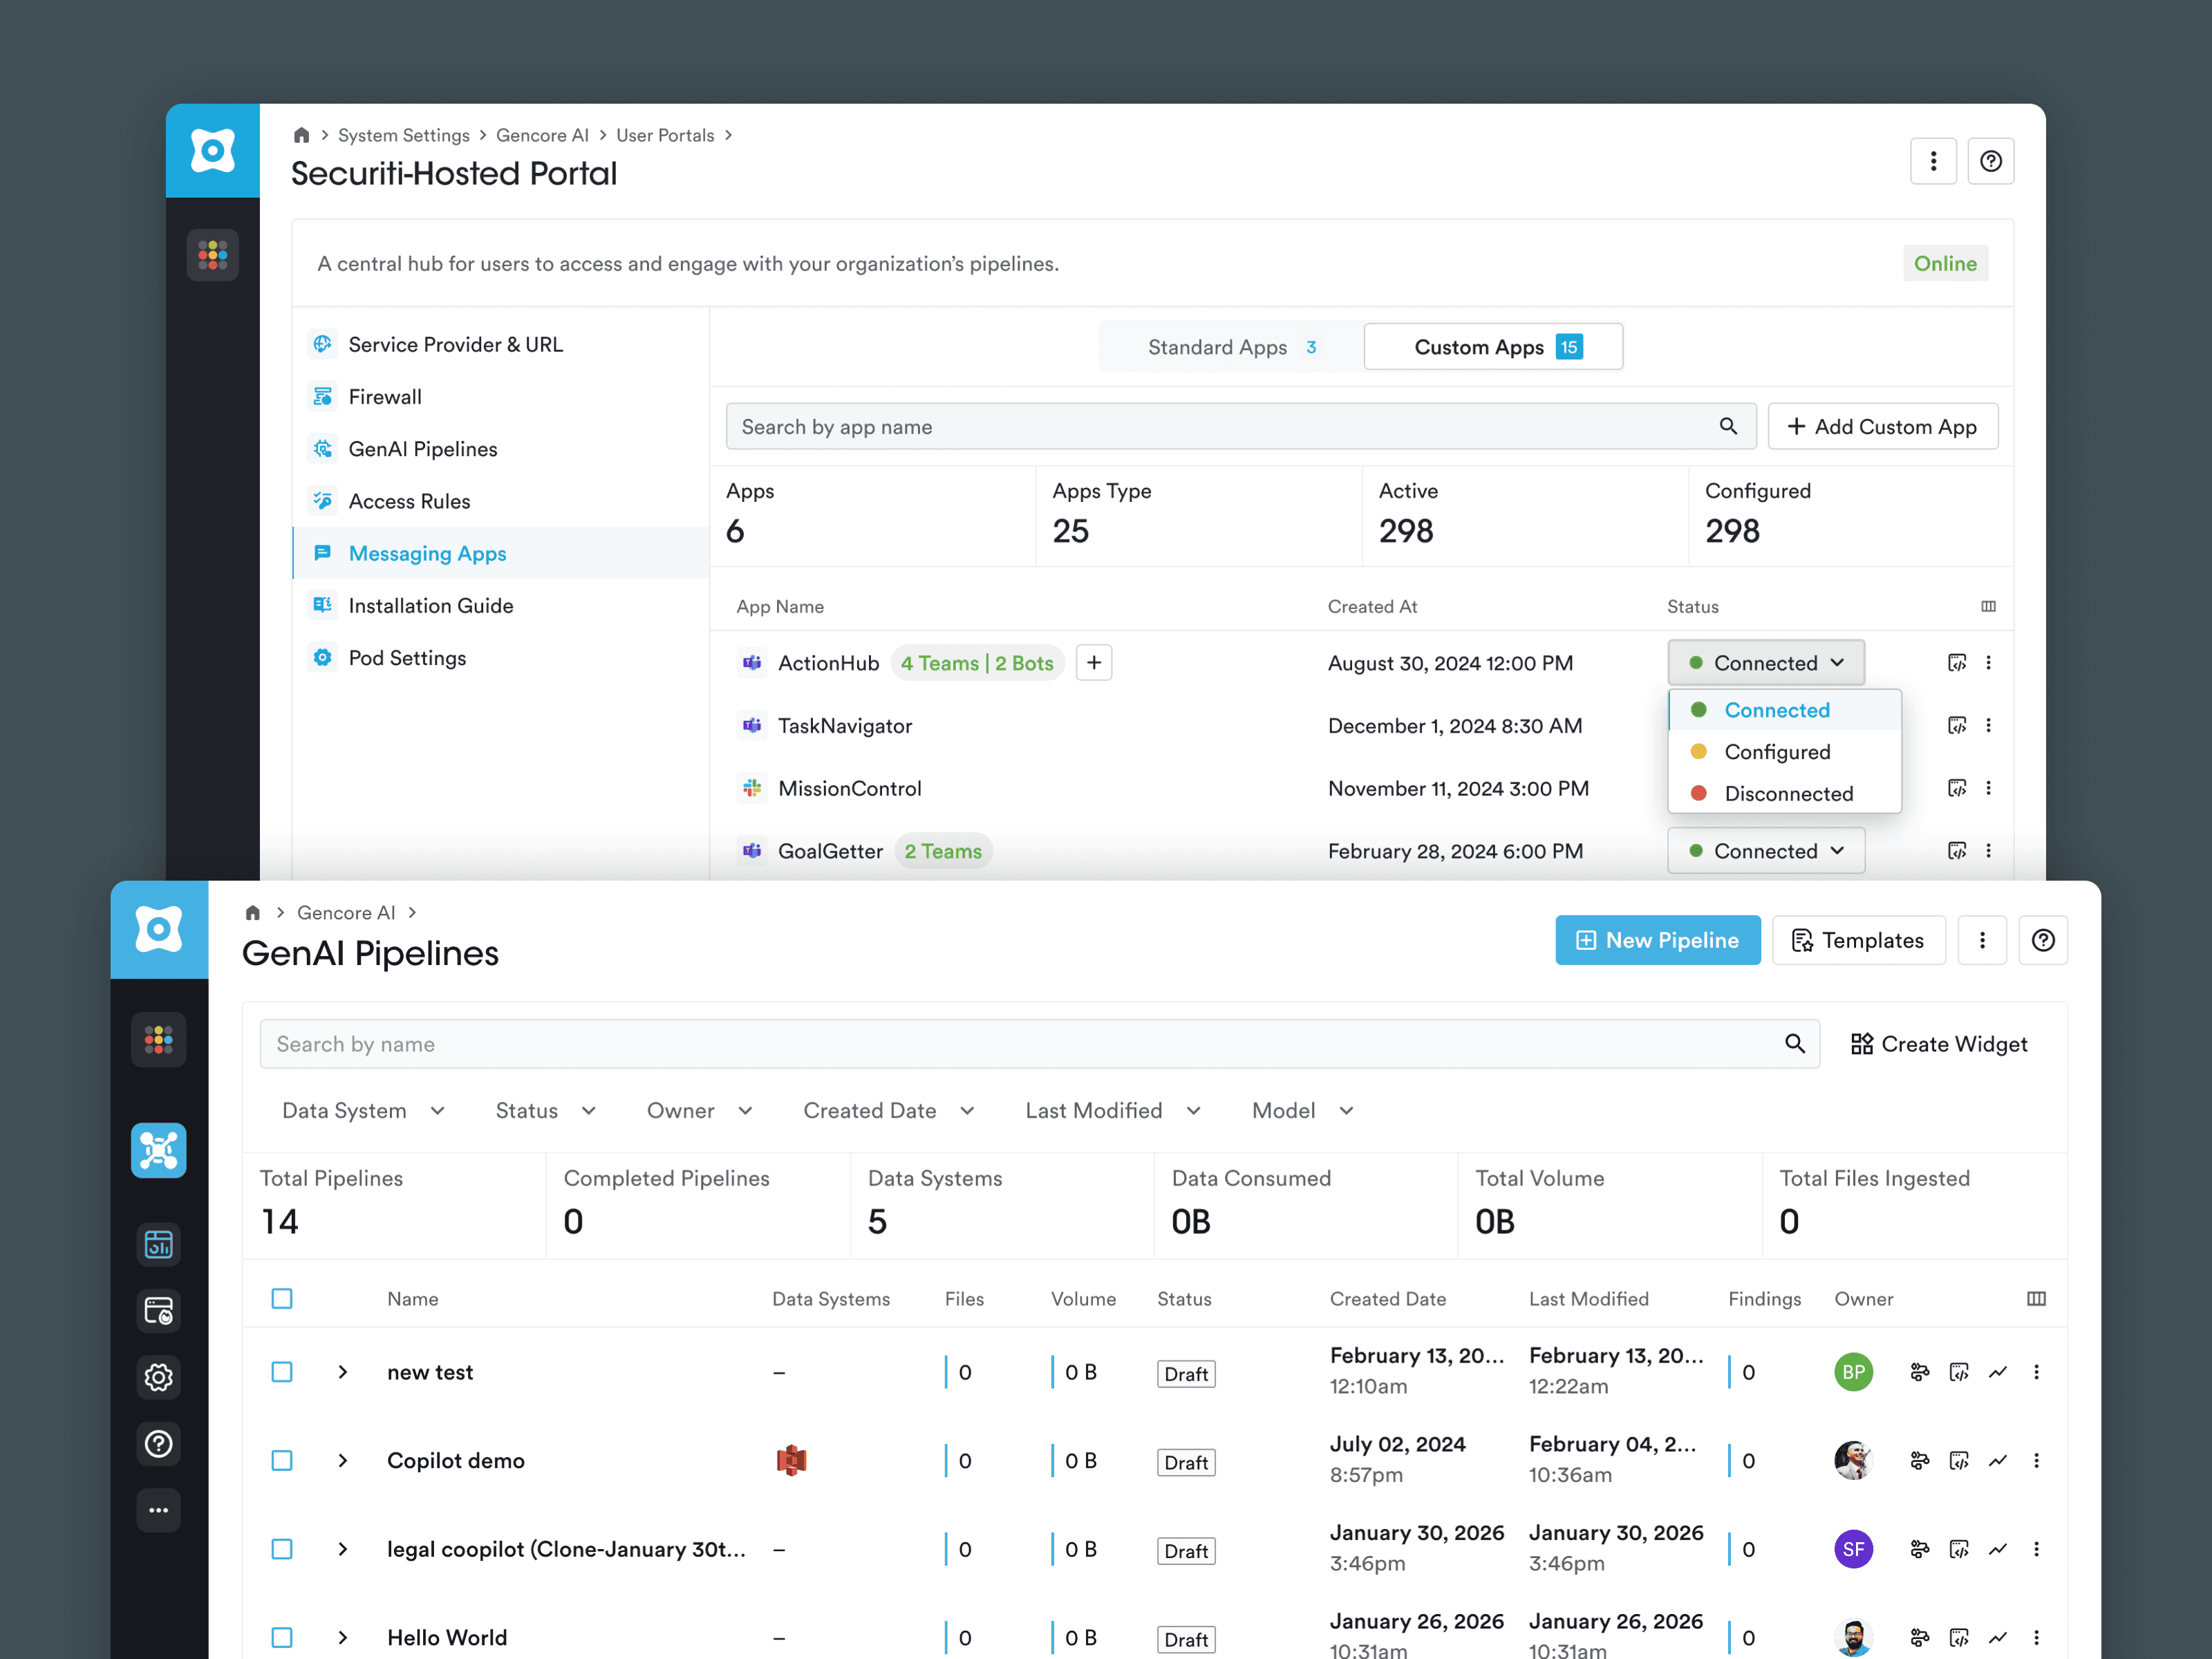Open the help question-mark icon in the sidebar
The height and width of the screenshot is (1659, 2212).
click(x=158, y=1444)
